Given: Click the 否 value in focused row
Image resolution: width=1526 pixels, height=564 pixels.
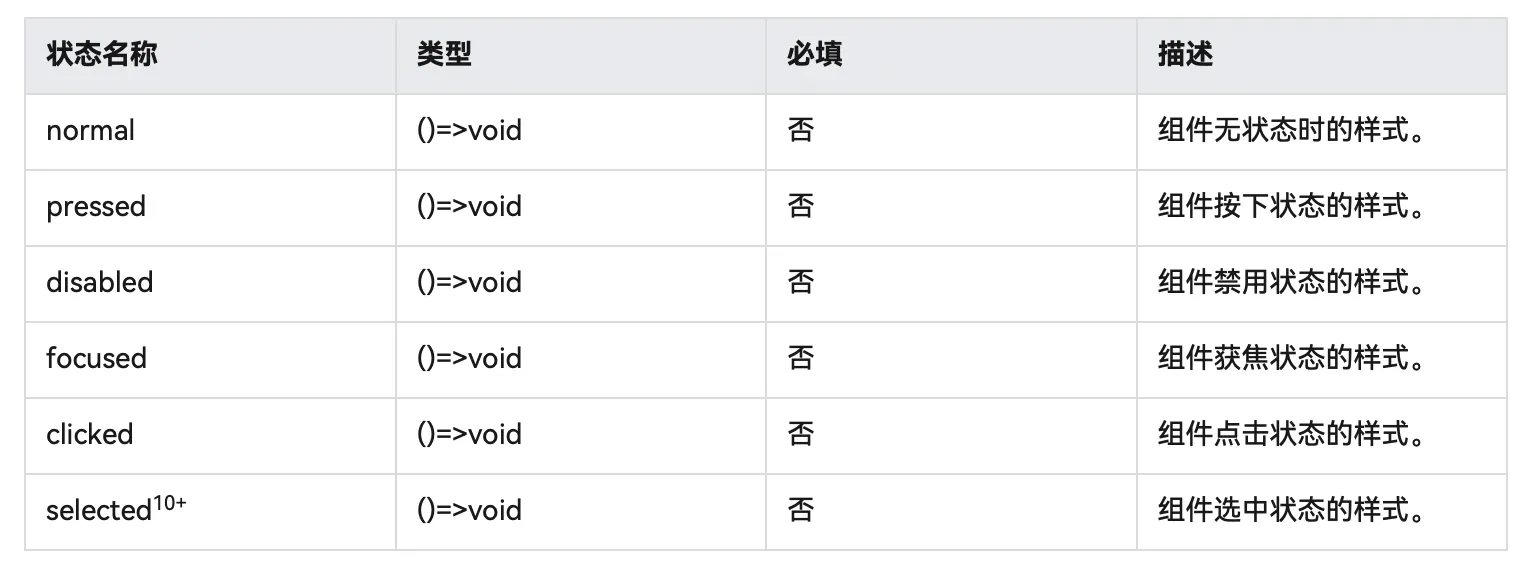Looking at the screenshot, I should pos(800,358).
